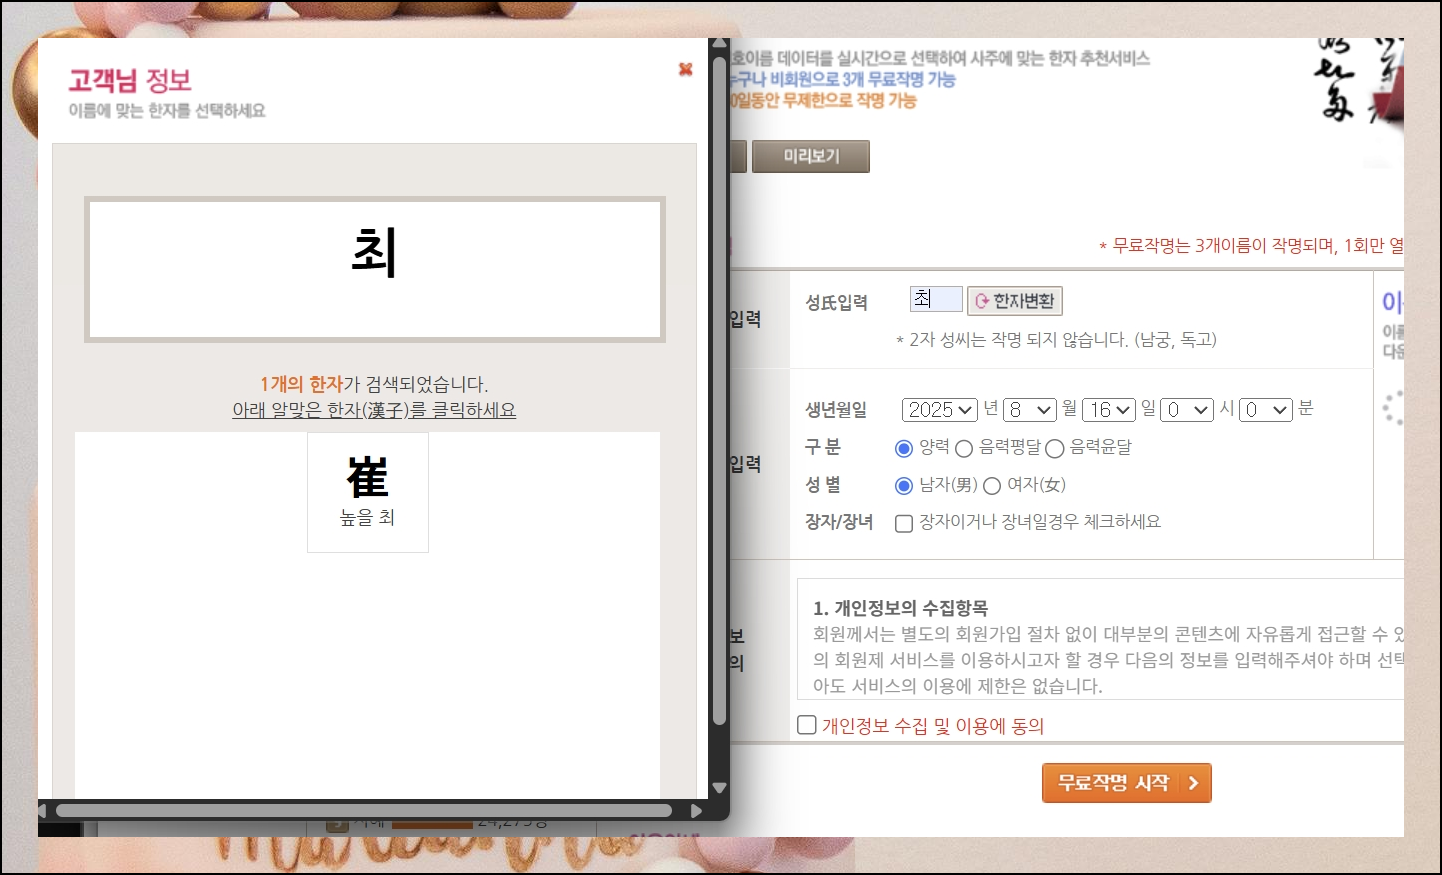This screenshot has height=875, width=1442.
Task: Select the 음력윤달 radio button
Action: (1054, 448)
